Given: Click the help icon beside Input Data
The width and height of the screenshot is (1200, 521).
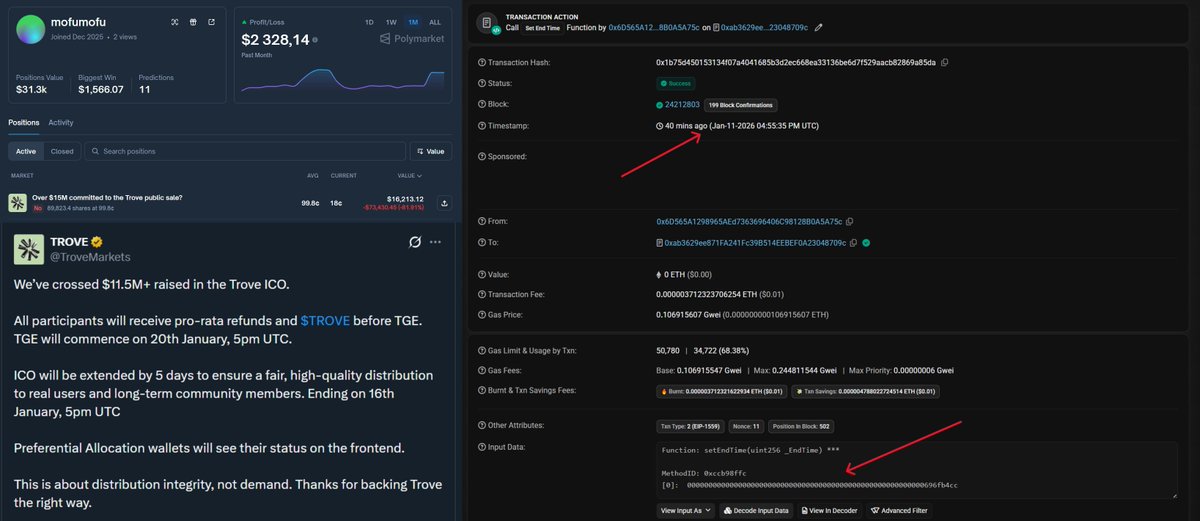Looking at the screenshot, I should click(x=481, y=446).
